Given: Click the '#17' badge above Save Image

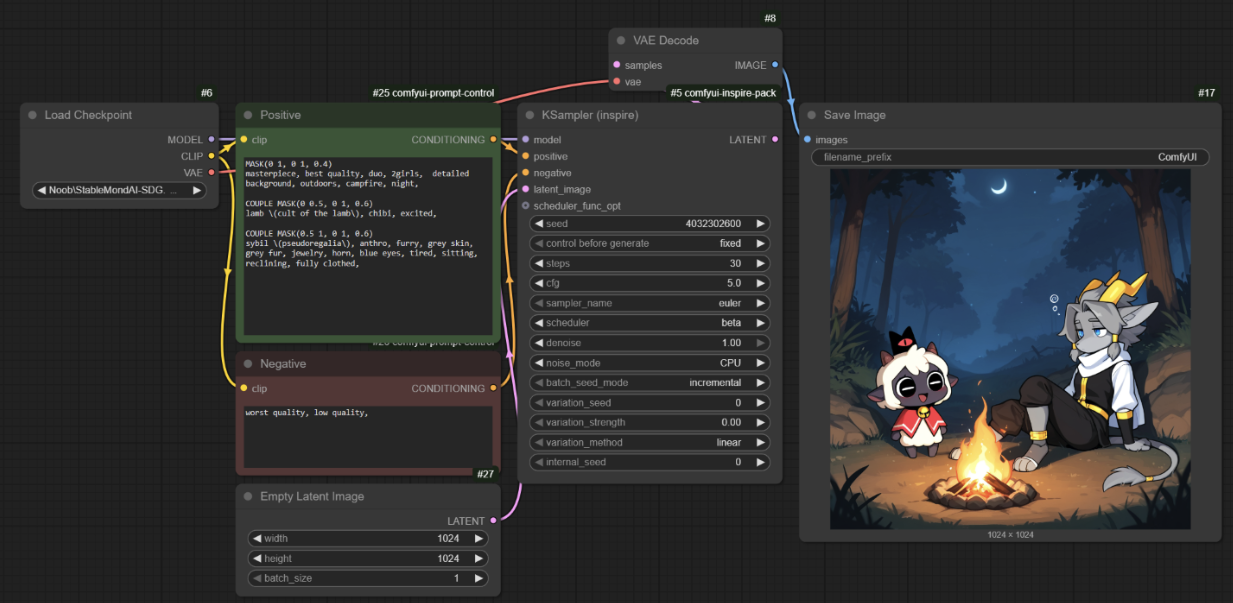Looking at the screenshot, I should click(x=1206, y=93).
